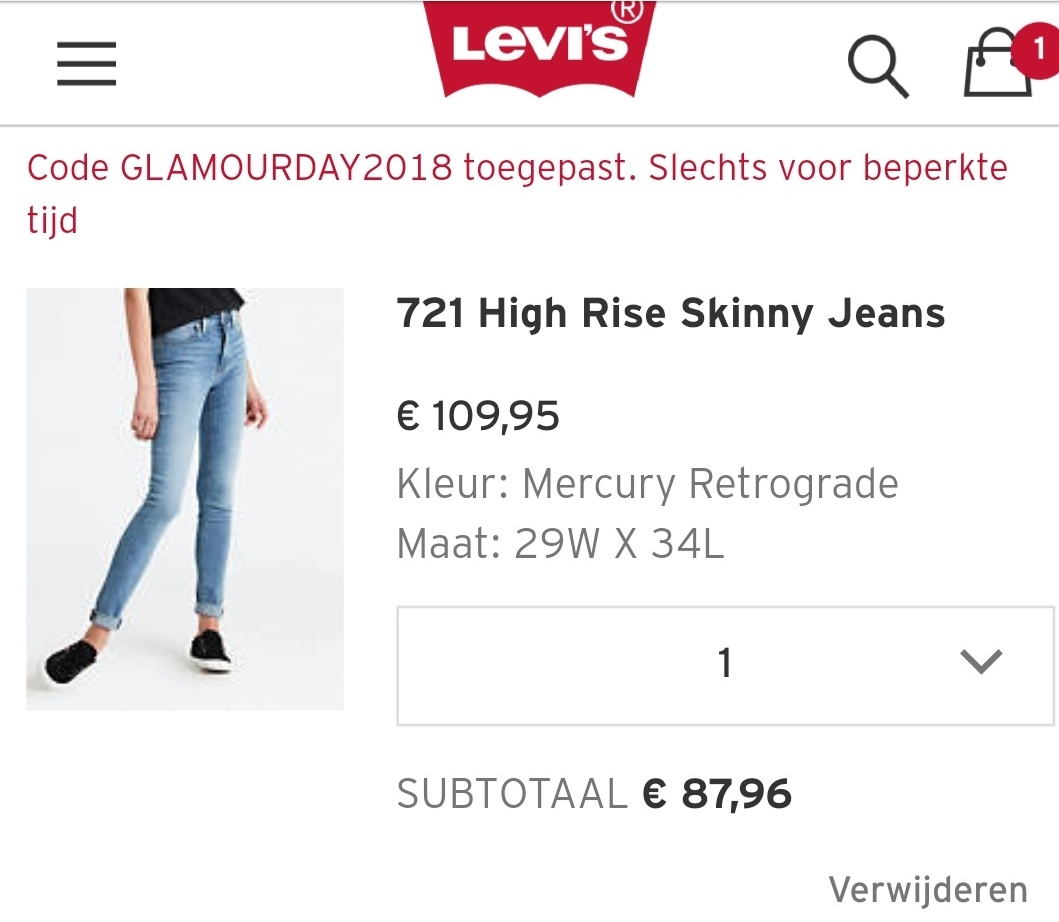Click the Maat: 29W X 34L text
The width and height of the screenshot is (1059, 922).
(x=561, y=543)
